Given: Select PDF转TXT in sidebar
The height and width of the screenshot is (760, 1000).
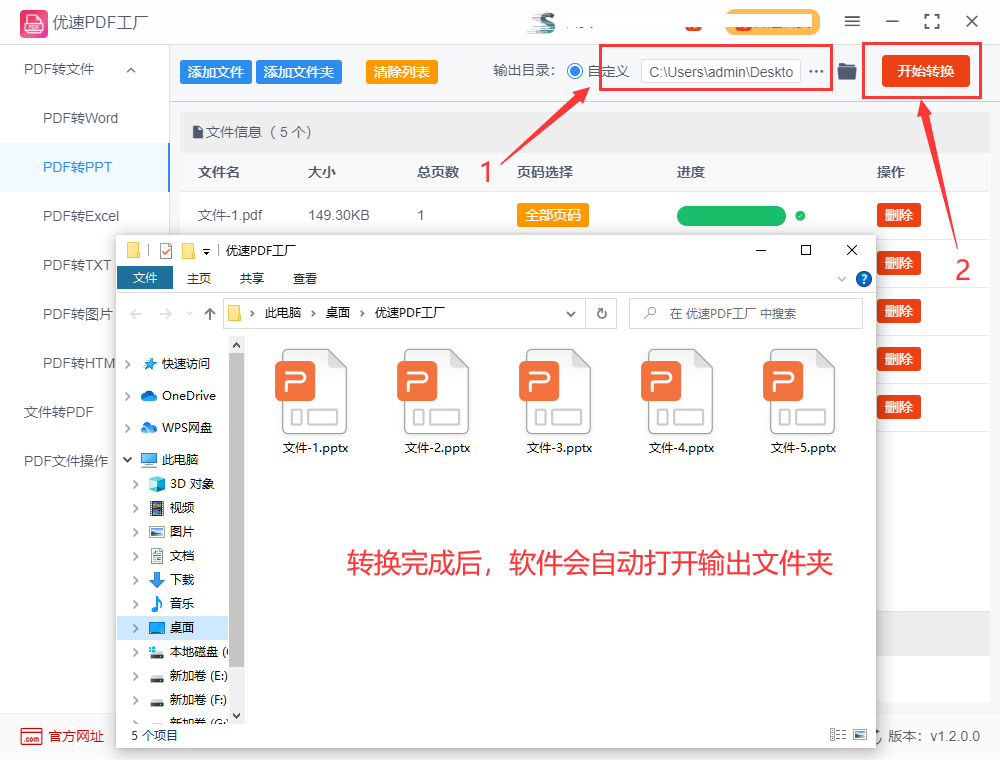Looking at the screenshot, I should click(77, 265).
